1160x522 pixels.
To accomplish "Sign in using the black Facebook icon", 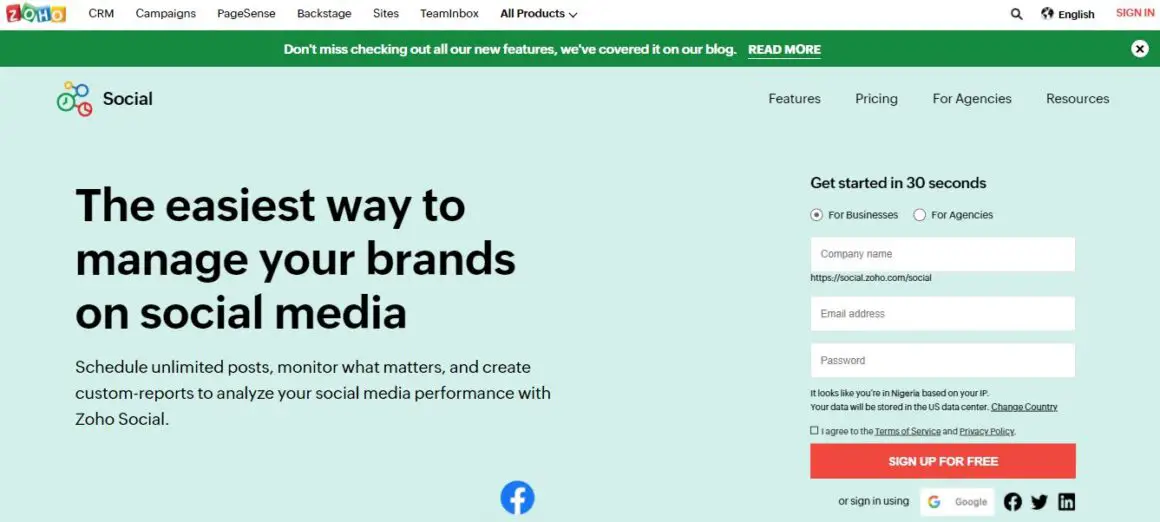I will coord(1013,502).
